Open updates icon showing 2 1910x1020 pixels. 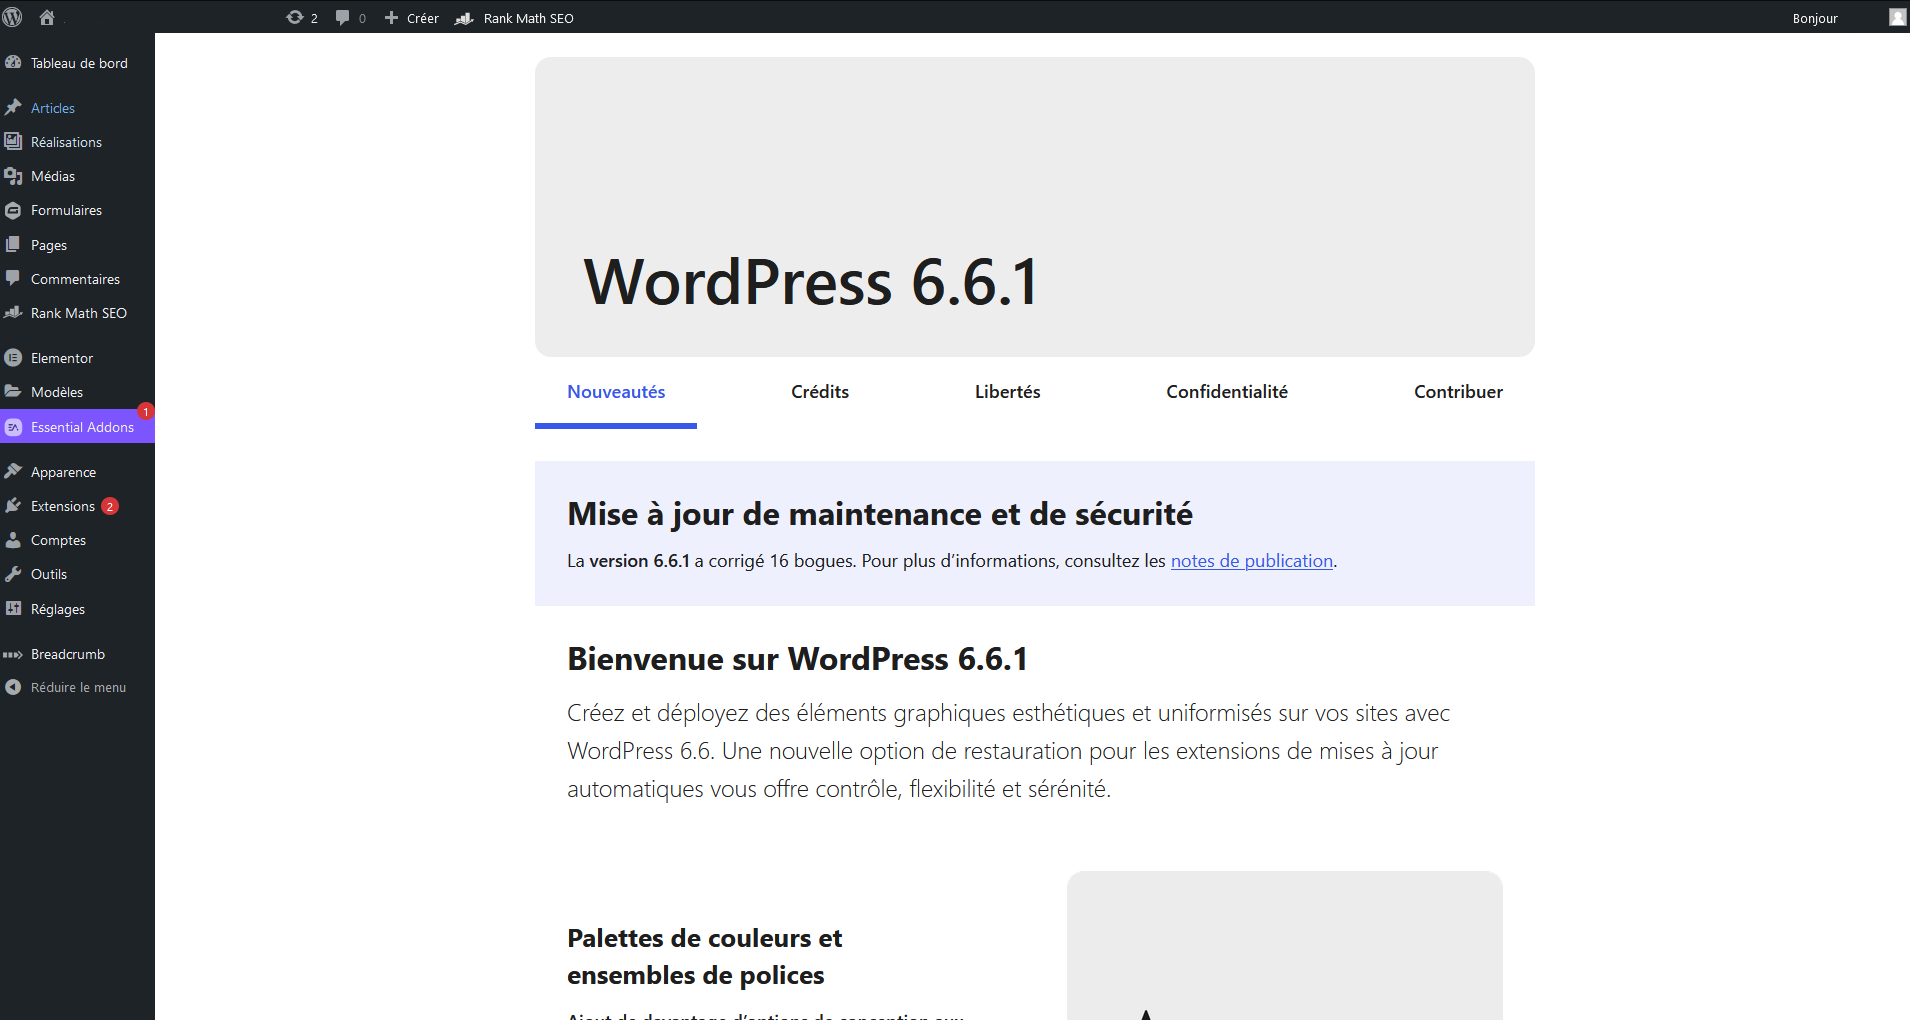tap(294, 17)
